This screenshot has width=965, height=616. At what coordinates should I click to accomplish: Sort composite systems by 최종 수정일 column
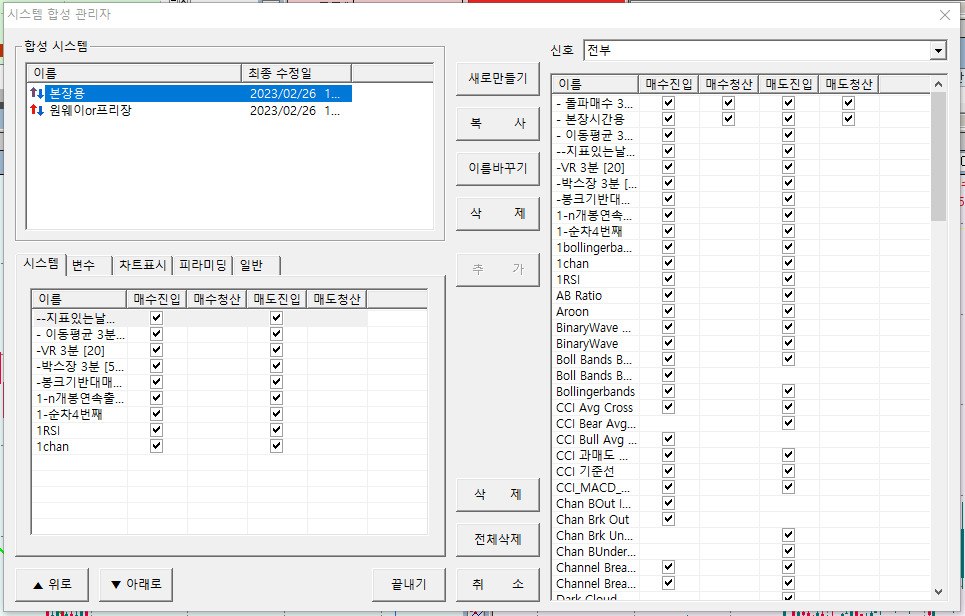[x=296, y=73]
